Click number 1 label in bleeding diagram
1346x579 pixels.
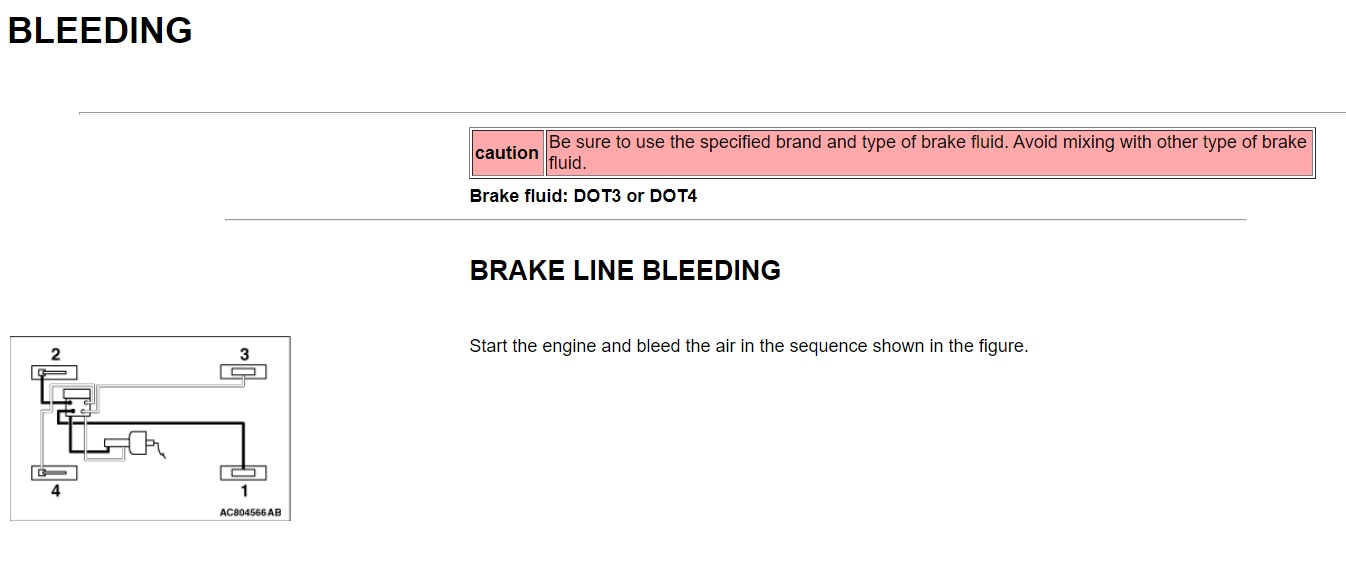pos(244,491)
